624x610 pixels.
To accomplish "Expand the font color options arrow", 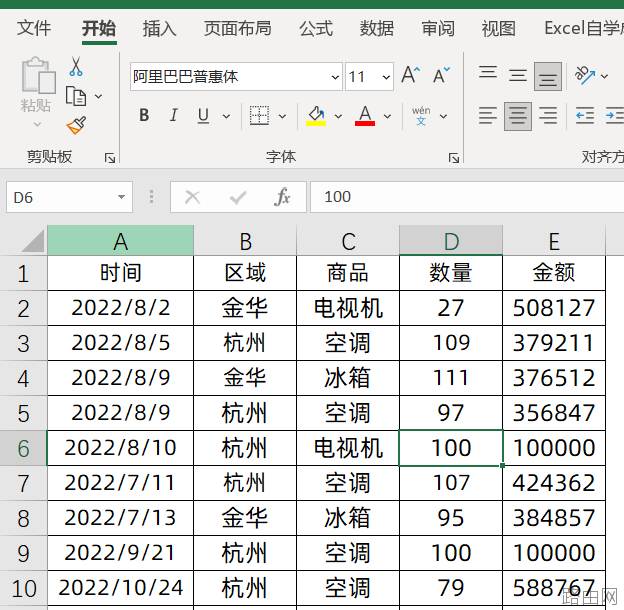I will (x=387, y=116).
